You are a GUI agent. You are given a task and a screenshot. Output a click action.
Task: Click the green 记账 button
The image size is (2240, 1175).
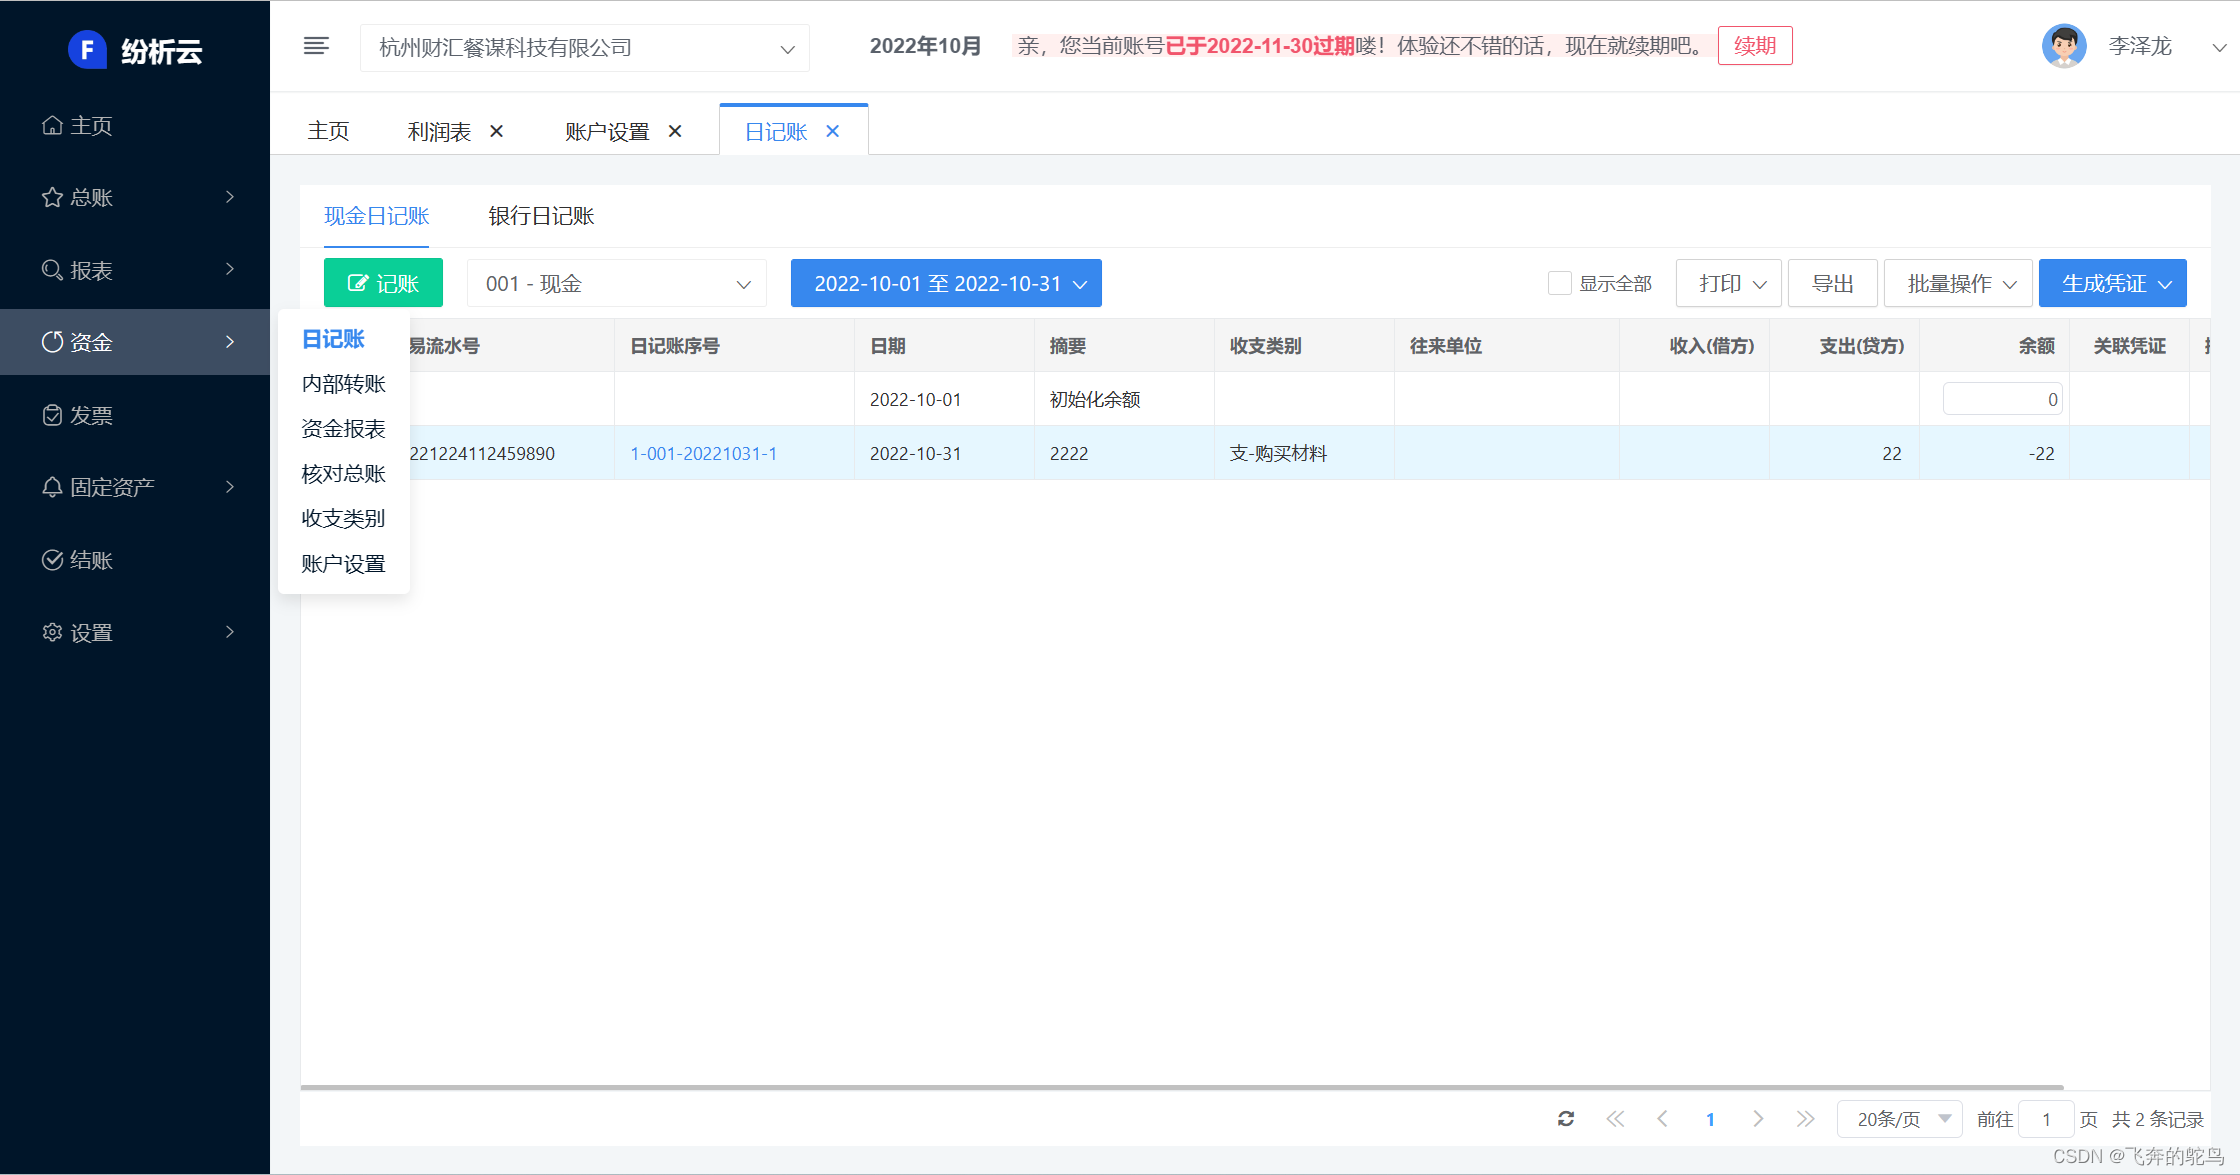[383, 284]
